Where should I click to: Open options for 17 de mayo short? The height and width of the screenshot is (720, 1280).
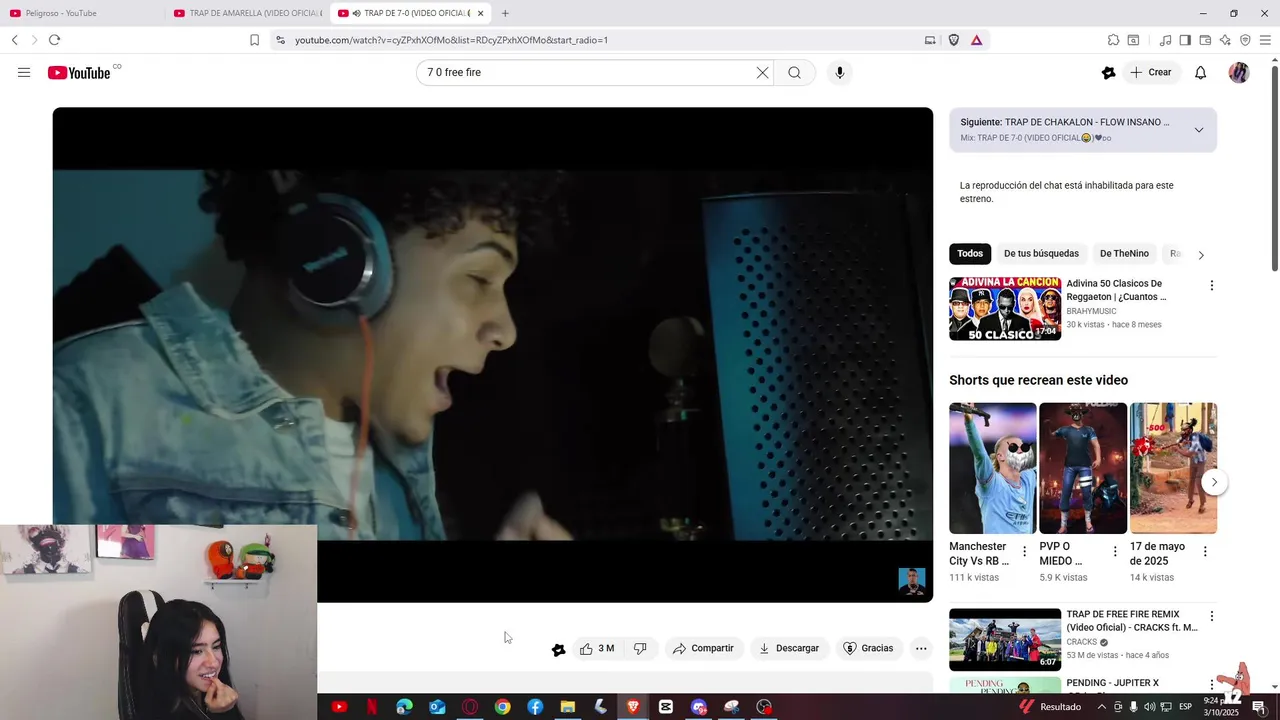1205,551
